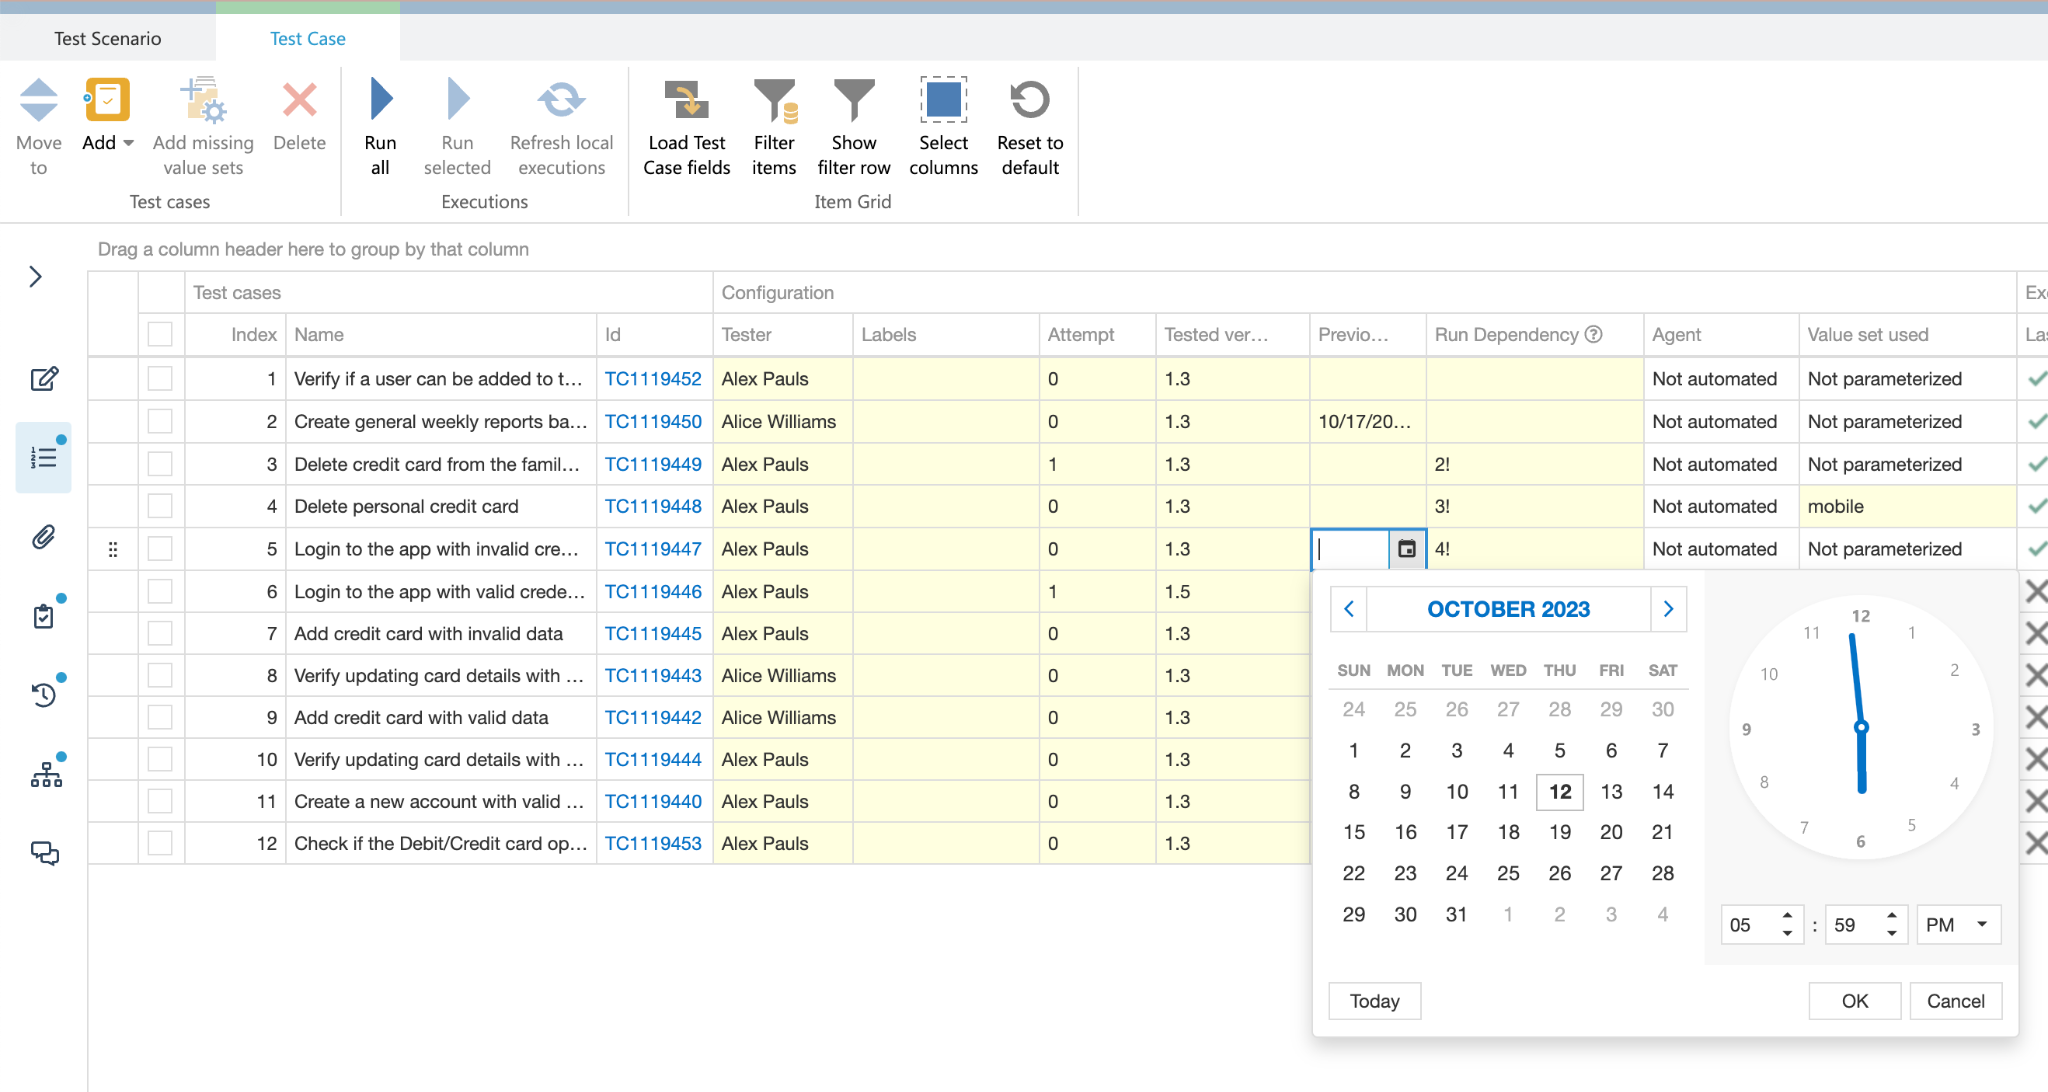2048x1092 pixels.
Task: Click Reset to default icon
Action: [1030, 100]
